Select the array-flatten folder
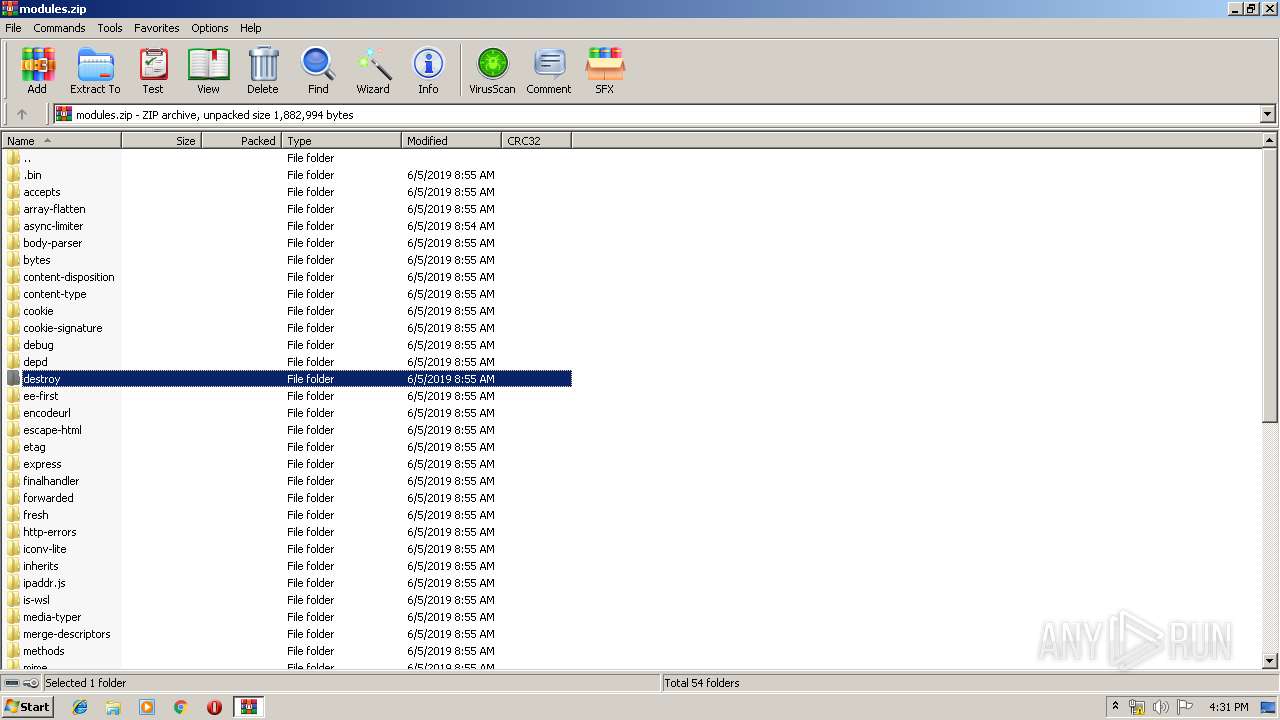This screenshot has width=1280, height=720. (287, 209)
